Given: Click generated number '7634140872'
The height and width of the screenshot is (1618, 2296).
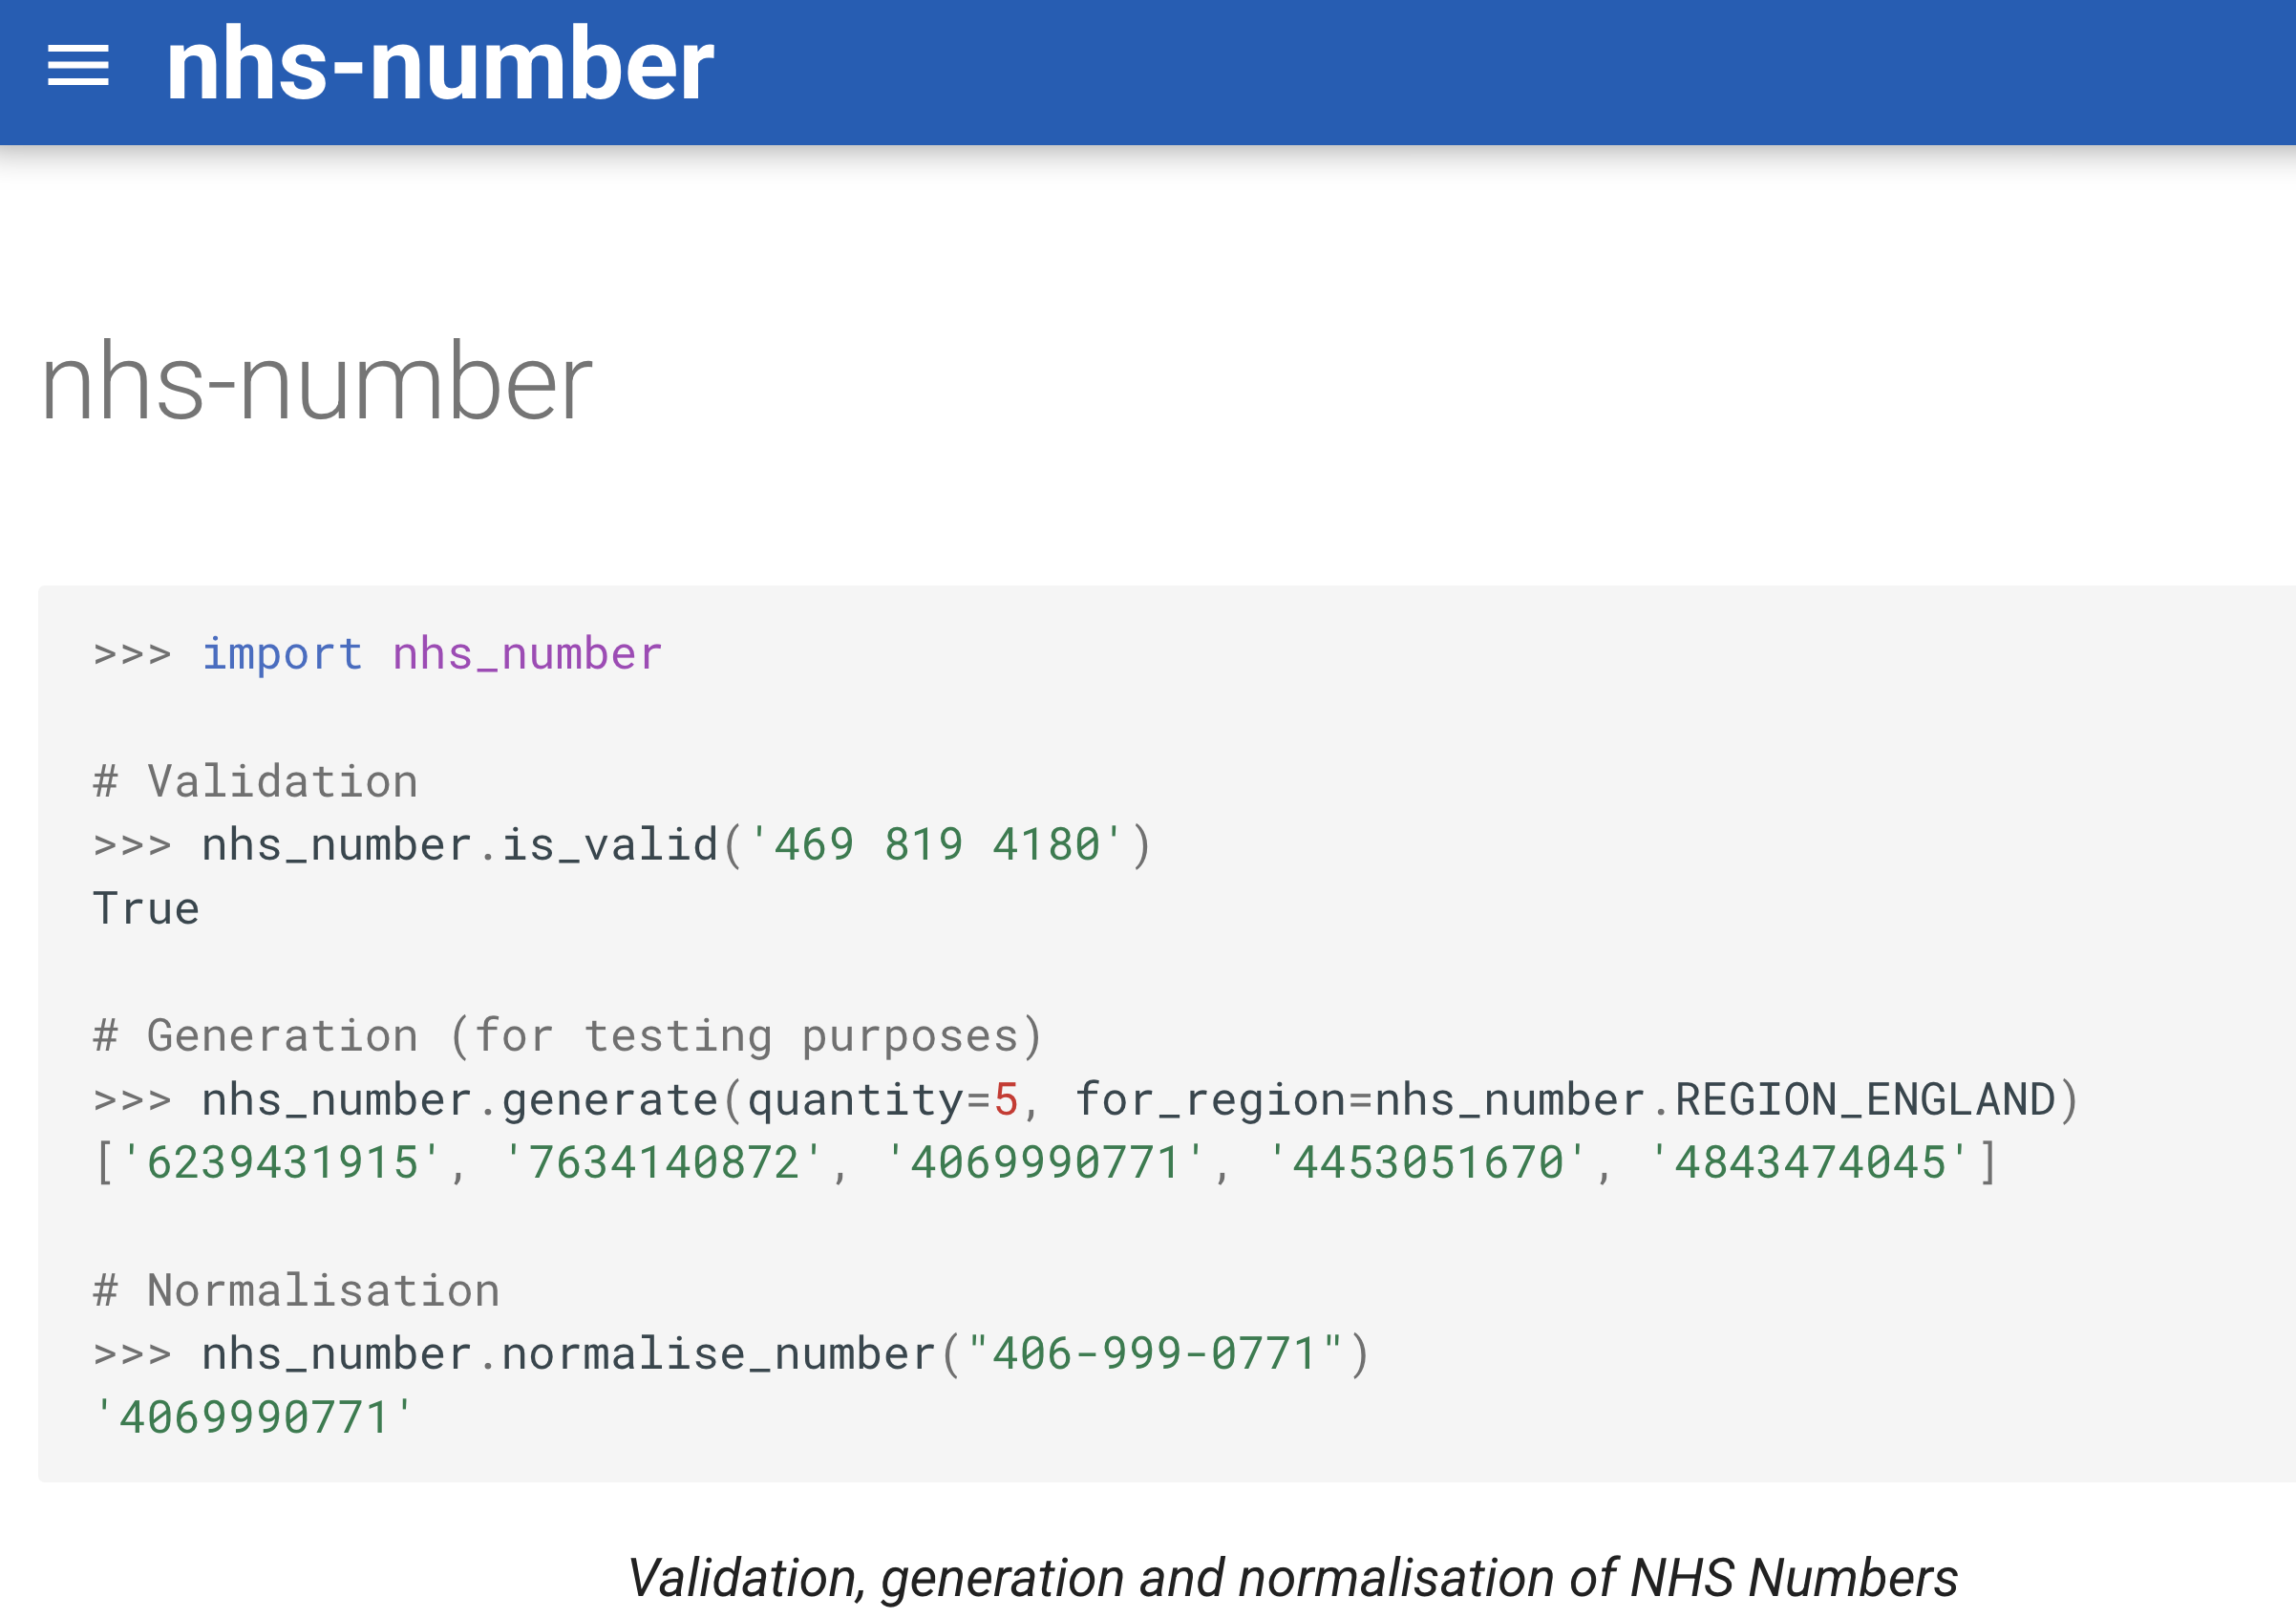Looking at the screenshot, I should pos(663,1163).
